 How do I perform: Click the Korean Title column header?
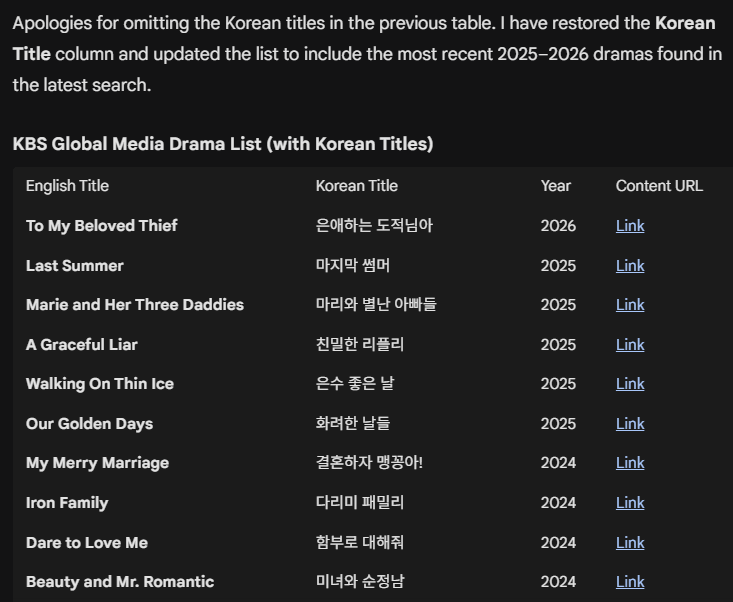pos(357,186)
